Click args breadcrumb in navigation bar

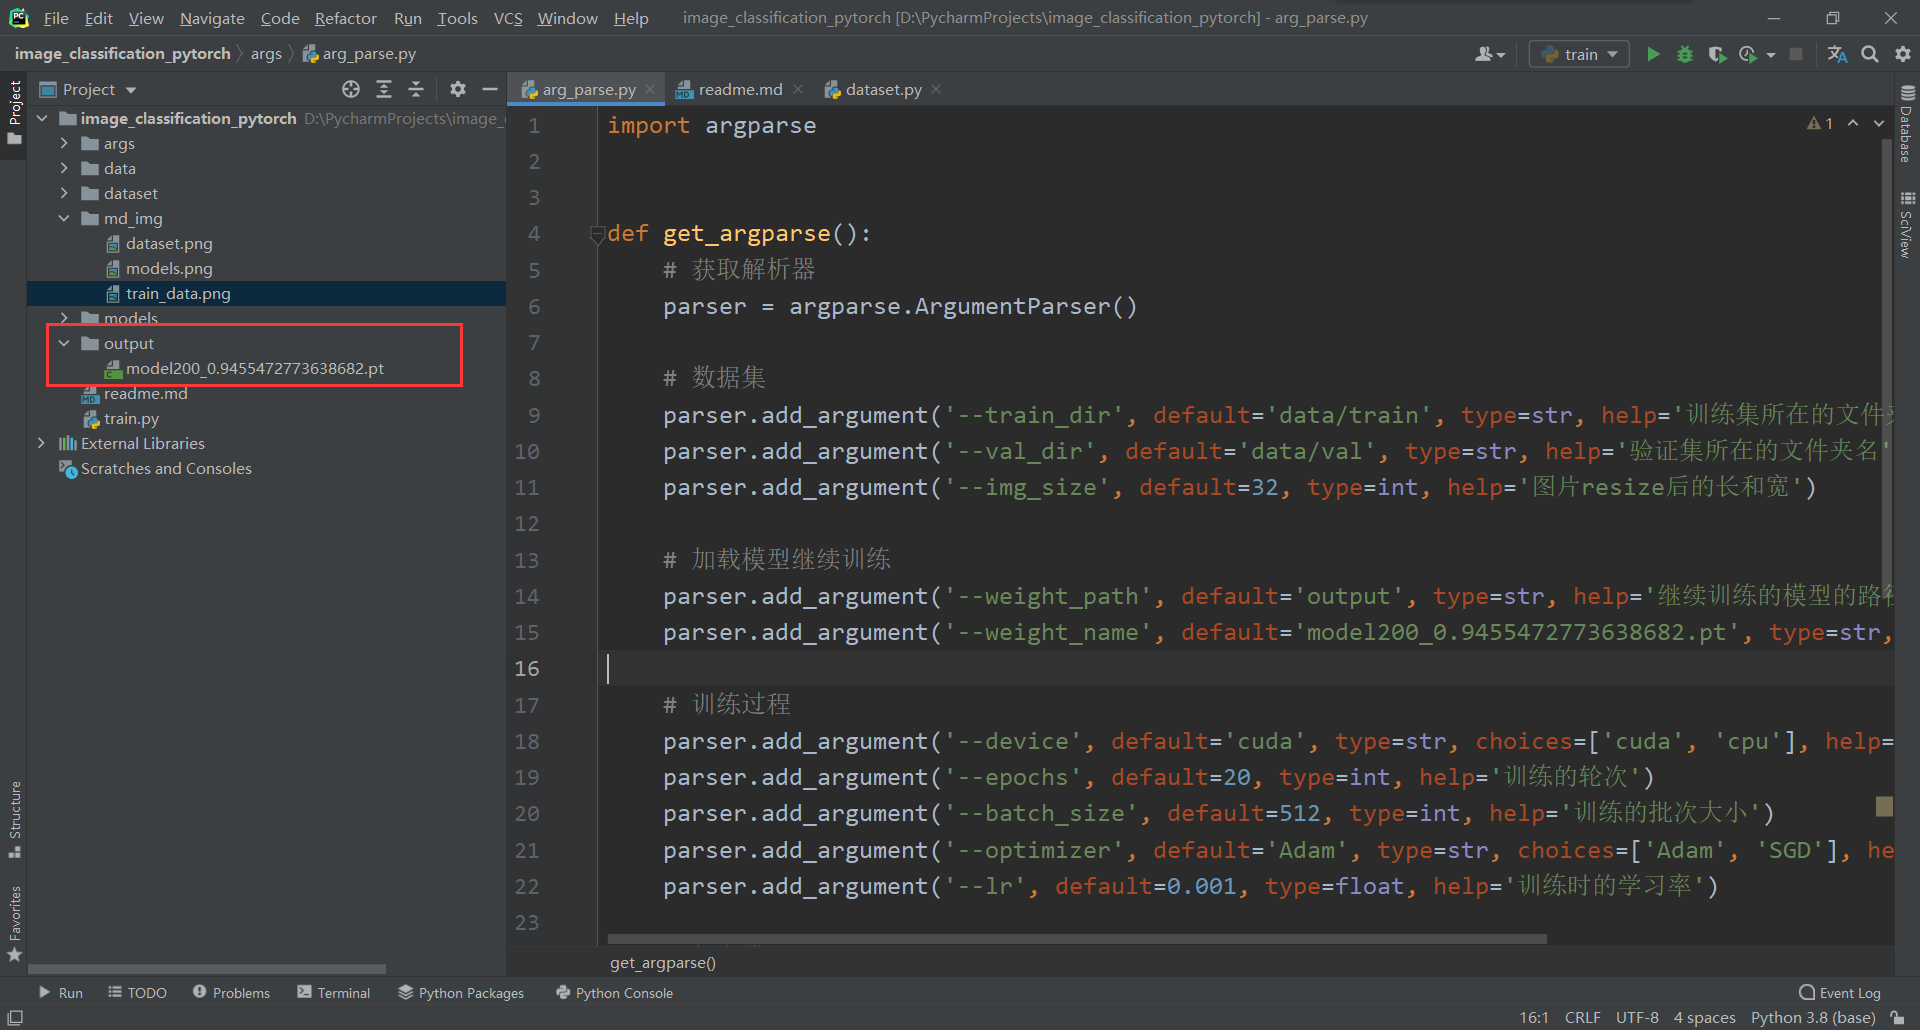point(266,54)
